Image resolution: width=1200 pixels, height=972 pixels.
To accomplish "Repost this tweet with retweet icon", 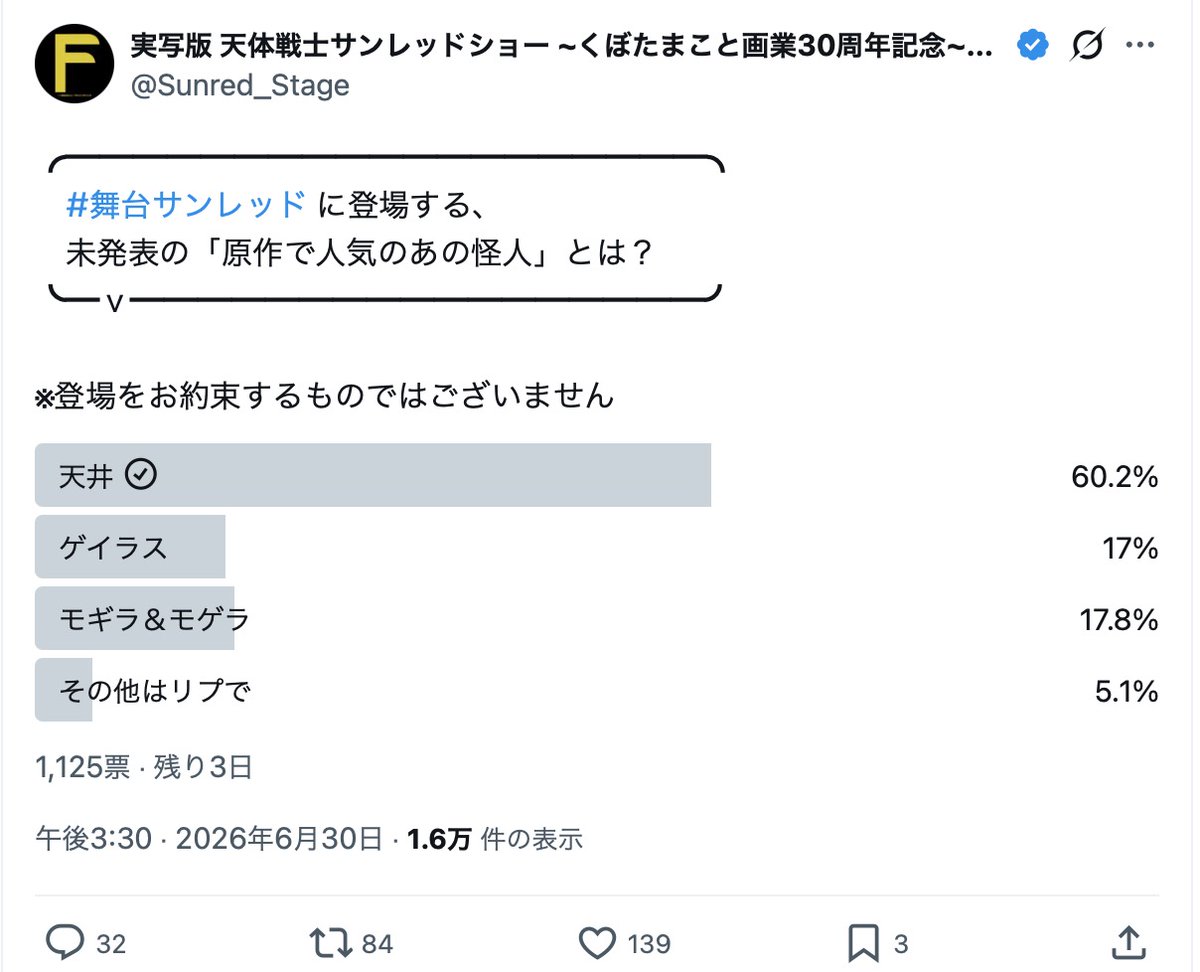I will (331, 942).
